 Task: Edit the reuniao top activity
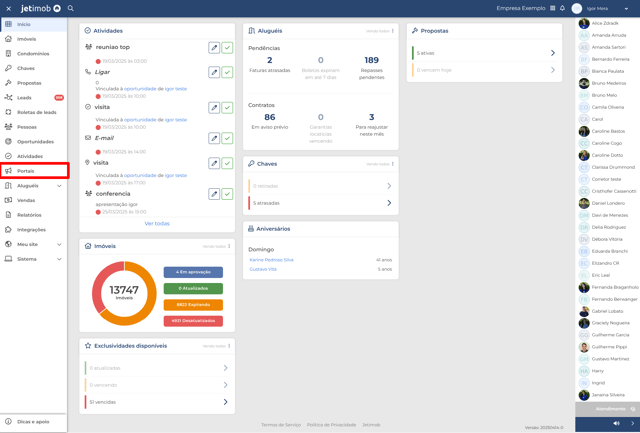pos(214,48)
